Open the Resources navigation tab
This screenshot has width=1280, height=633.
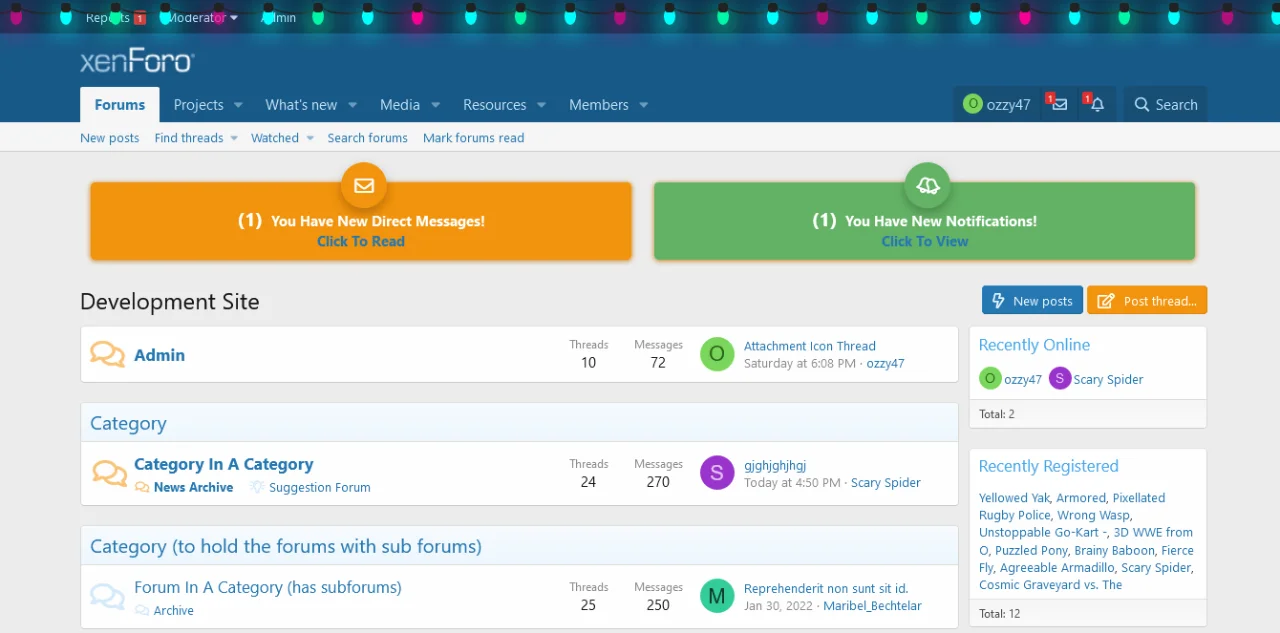(494, 105)
